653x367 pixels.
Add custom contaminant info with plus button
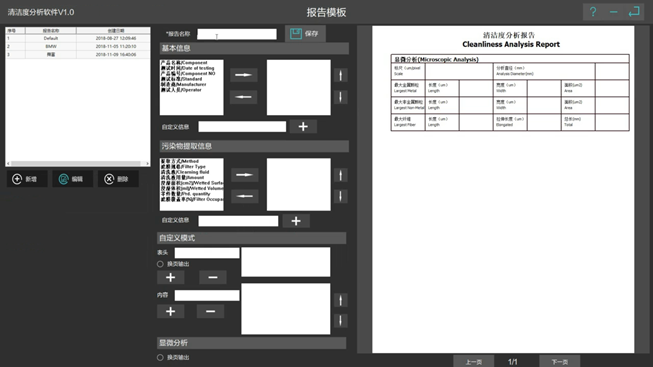pos(296,221)
